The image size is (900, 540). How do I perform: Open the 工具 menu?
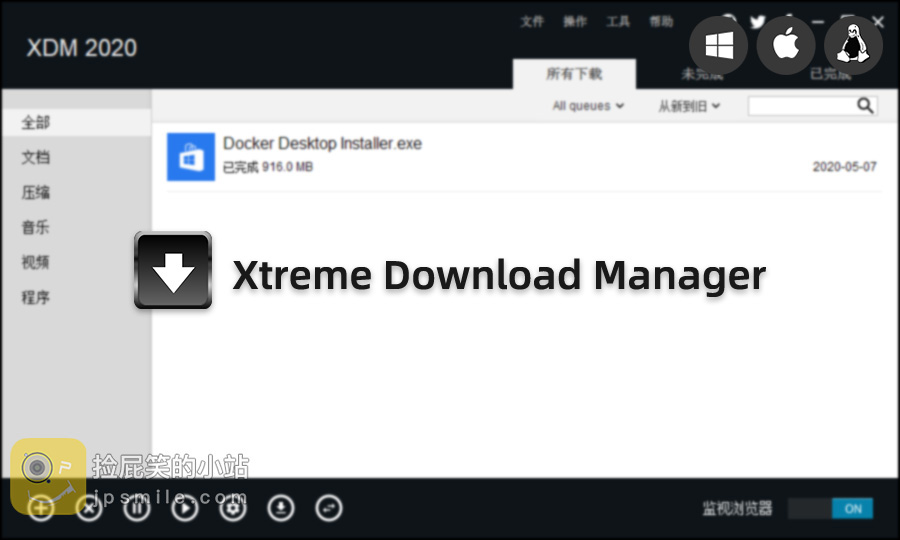click(618, 22)
